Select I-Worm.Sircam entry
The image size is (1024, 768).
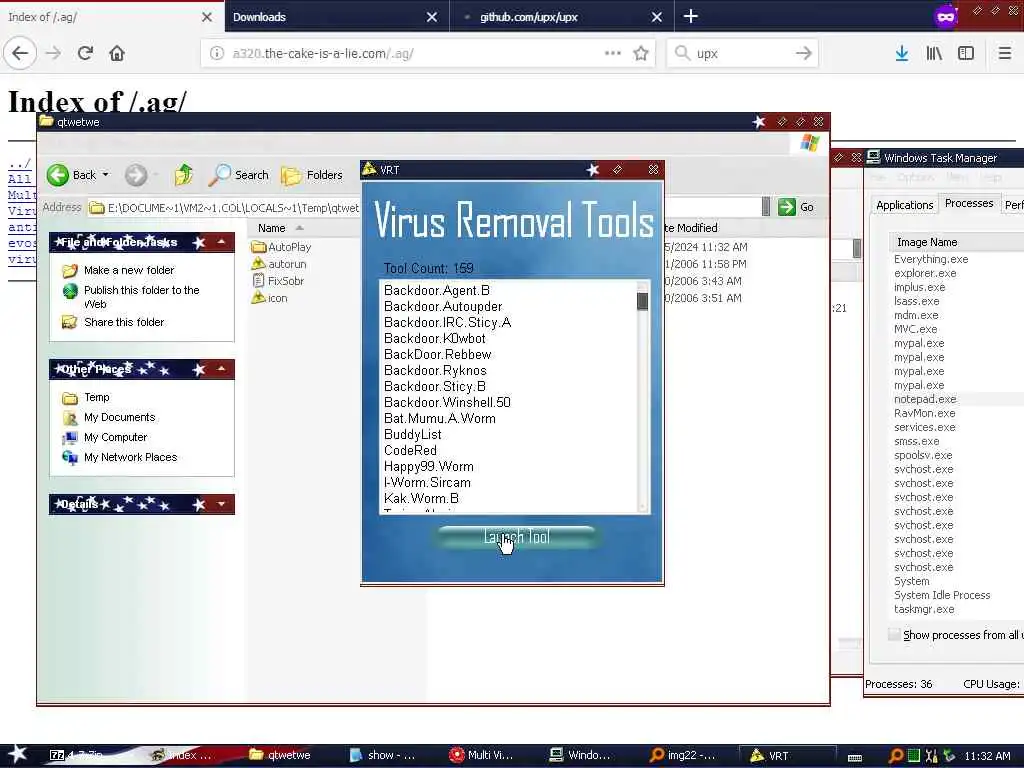click(427, 482)
